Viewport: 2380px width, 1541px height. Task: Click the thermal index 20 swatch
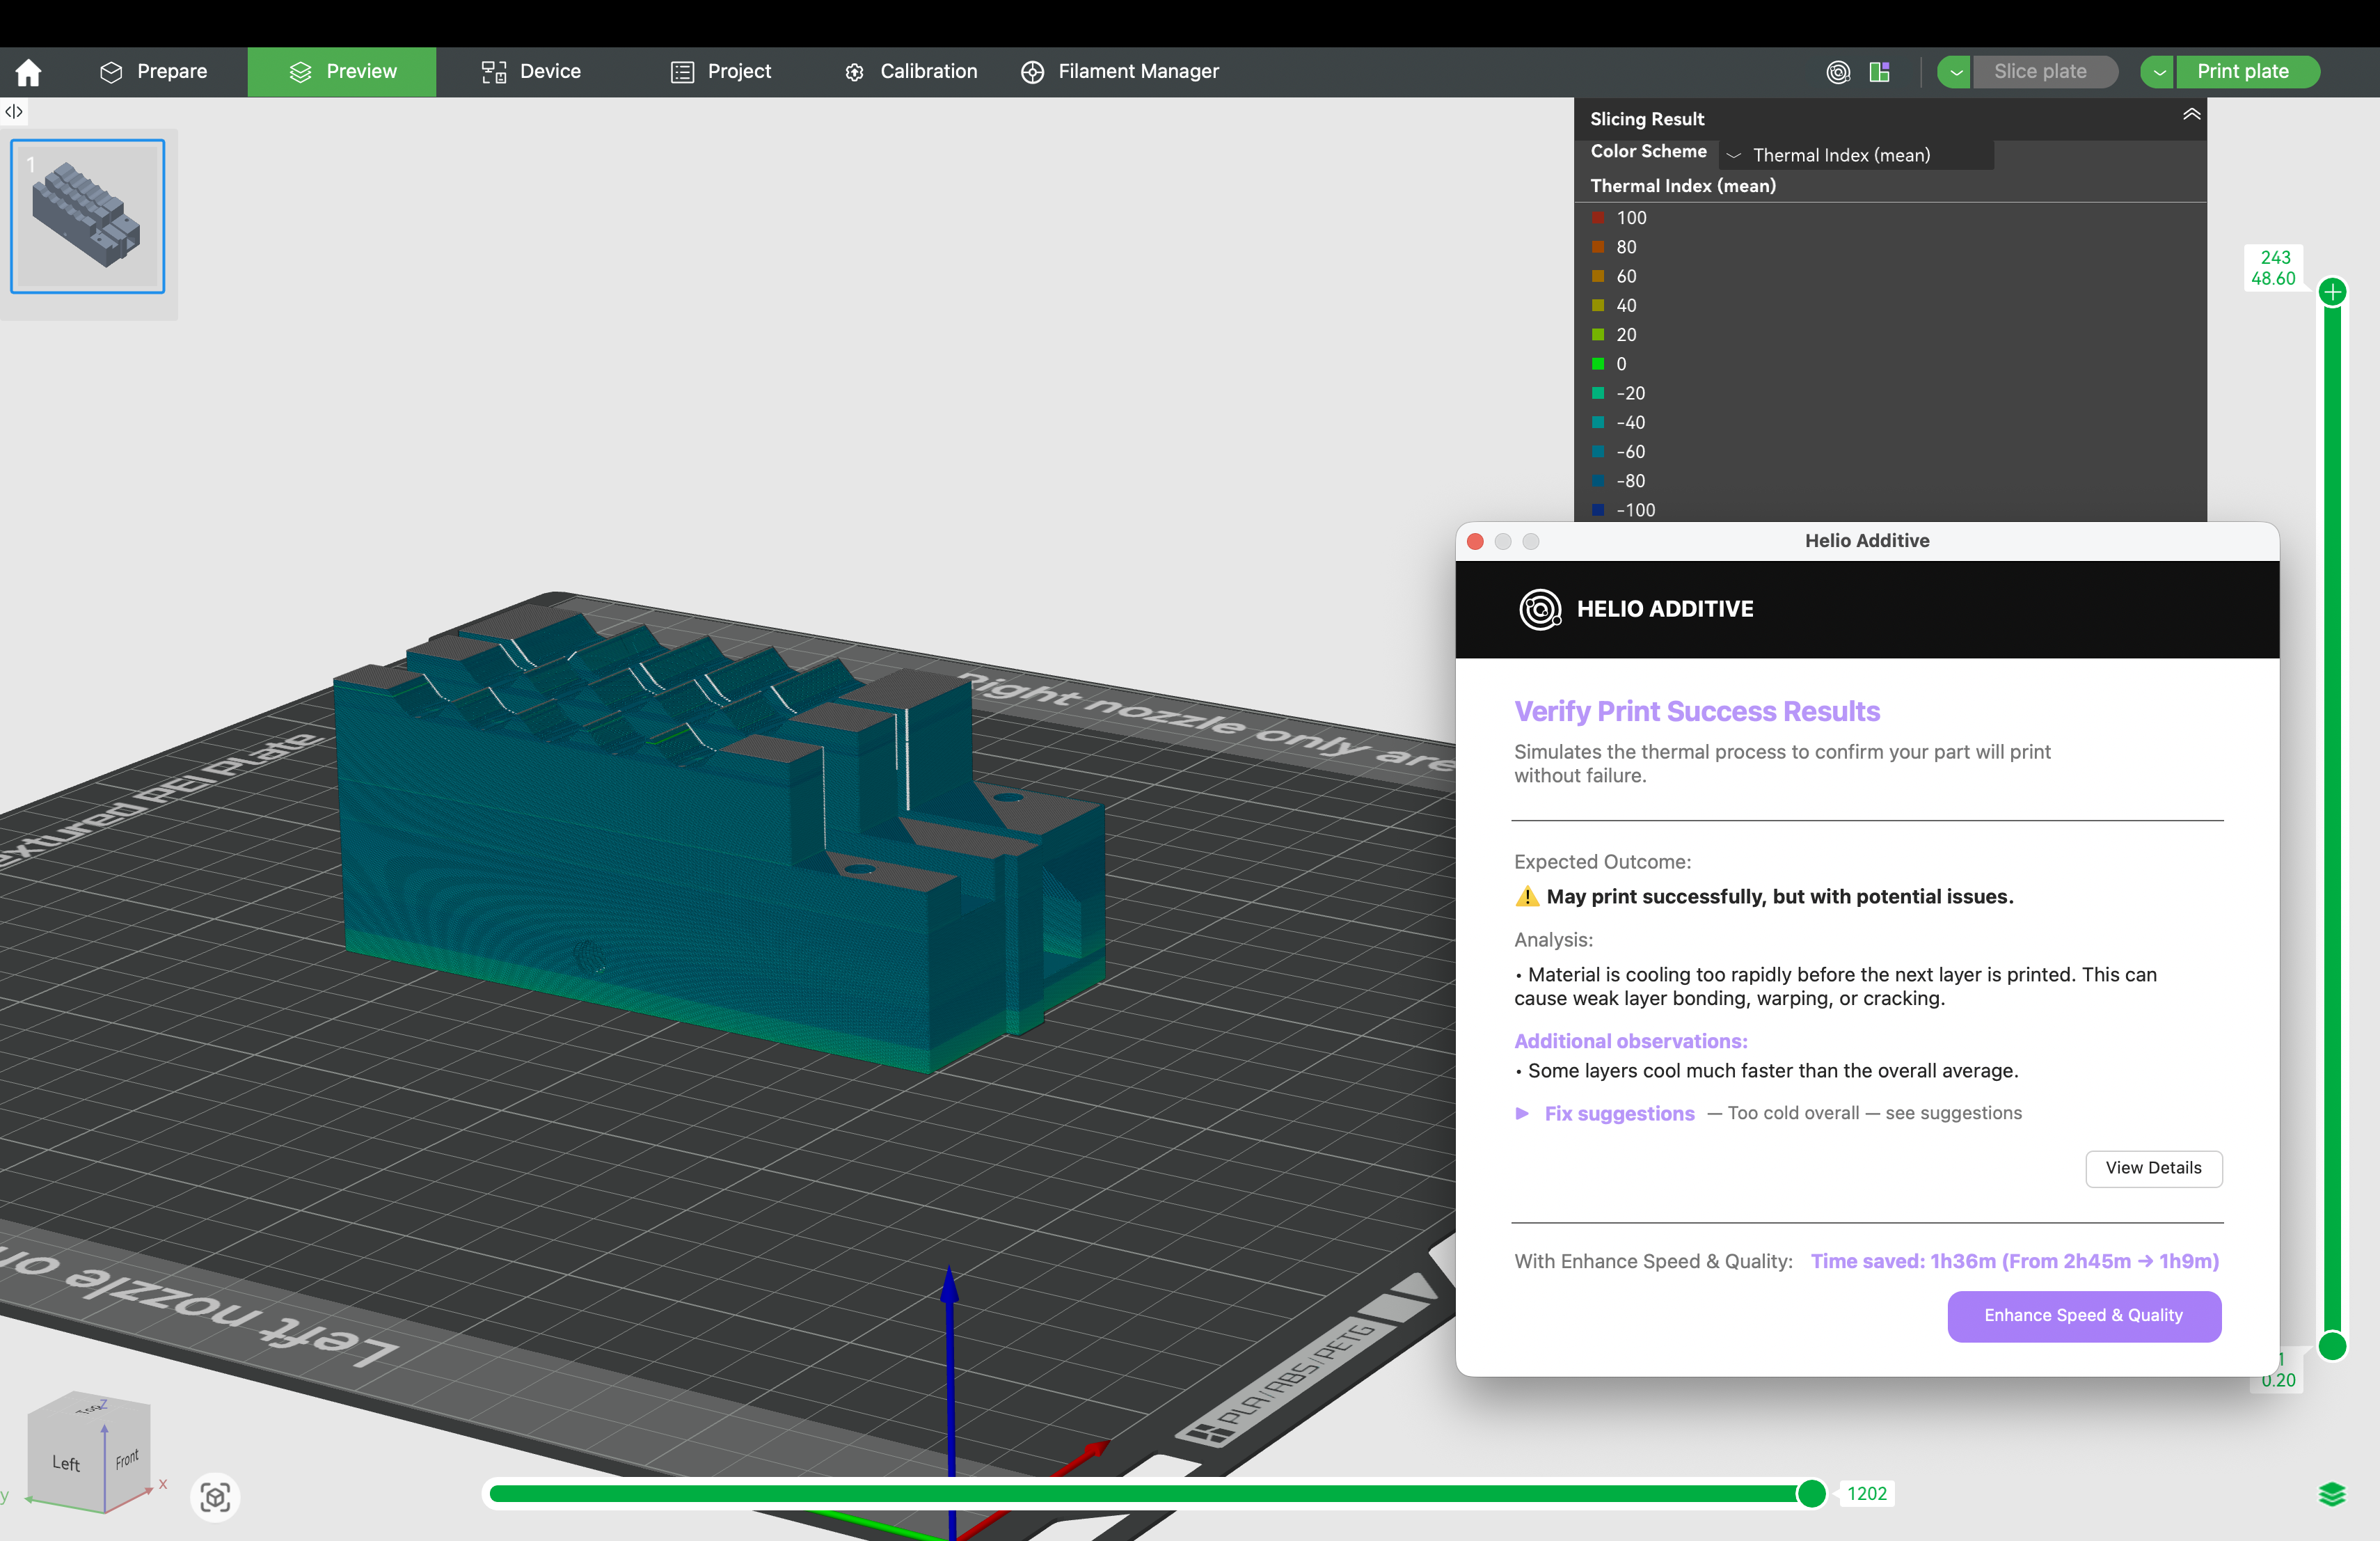[x=1598, y=334]
